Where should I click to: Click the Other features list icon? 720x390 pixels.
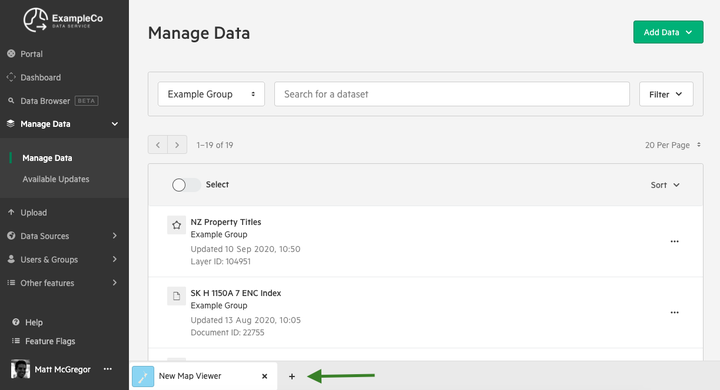[11, 283]
